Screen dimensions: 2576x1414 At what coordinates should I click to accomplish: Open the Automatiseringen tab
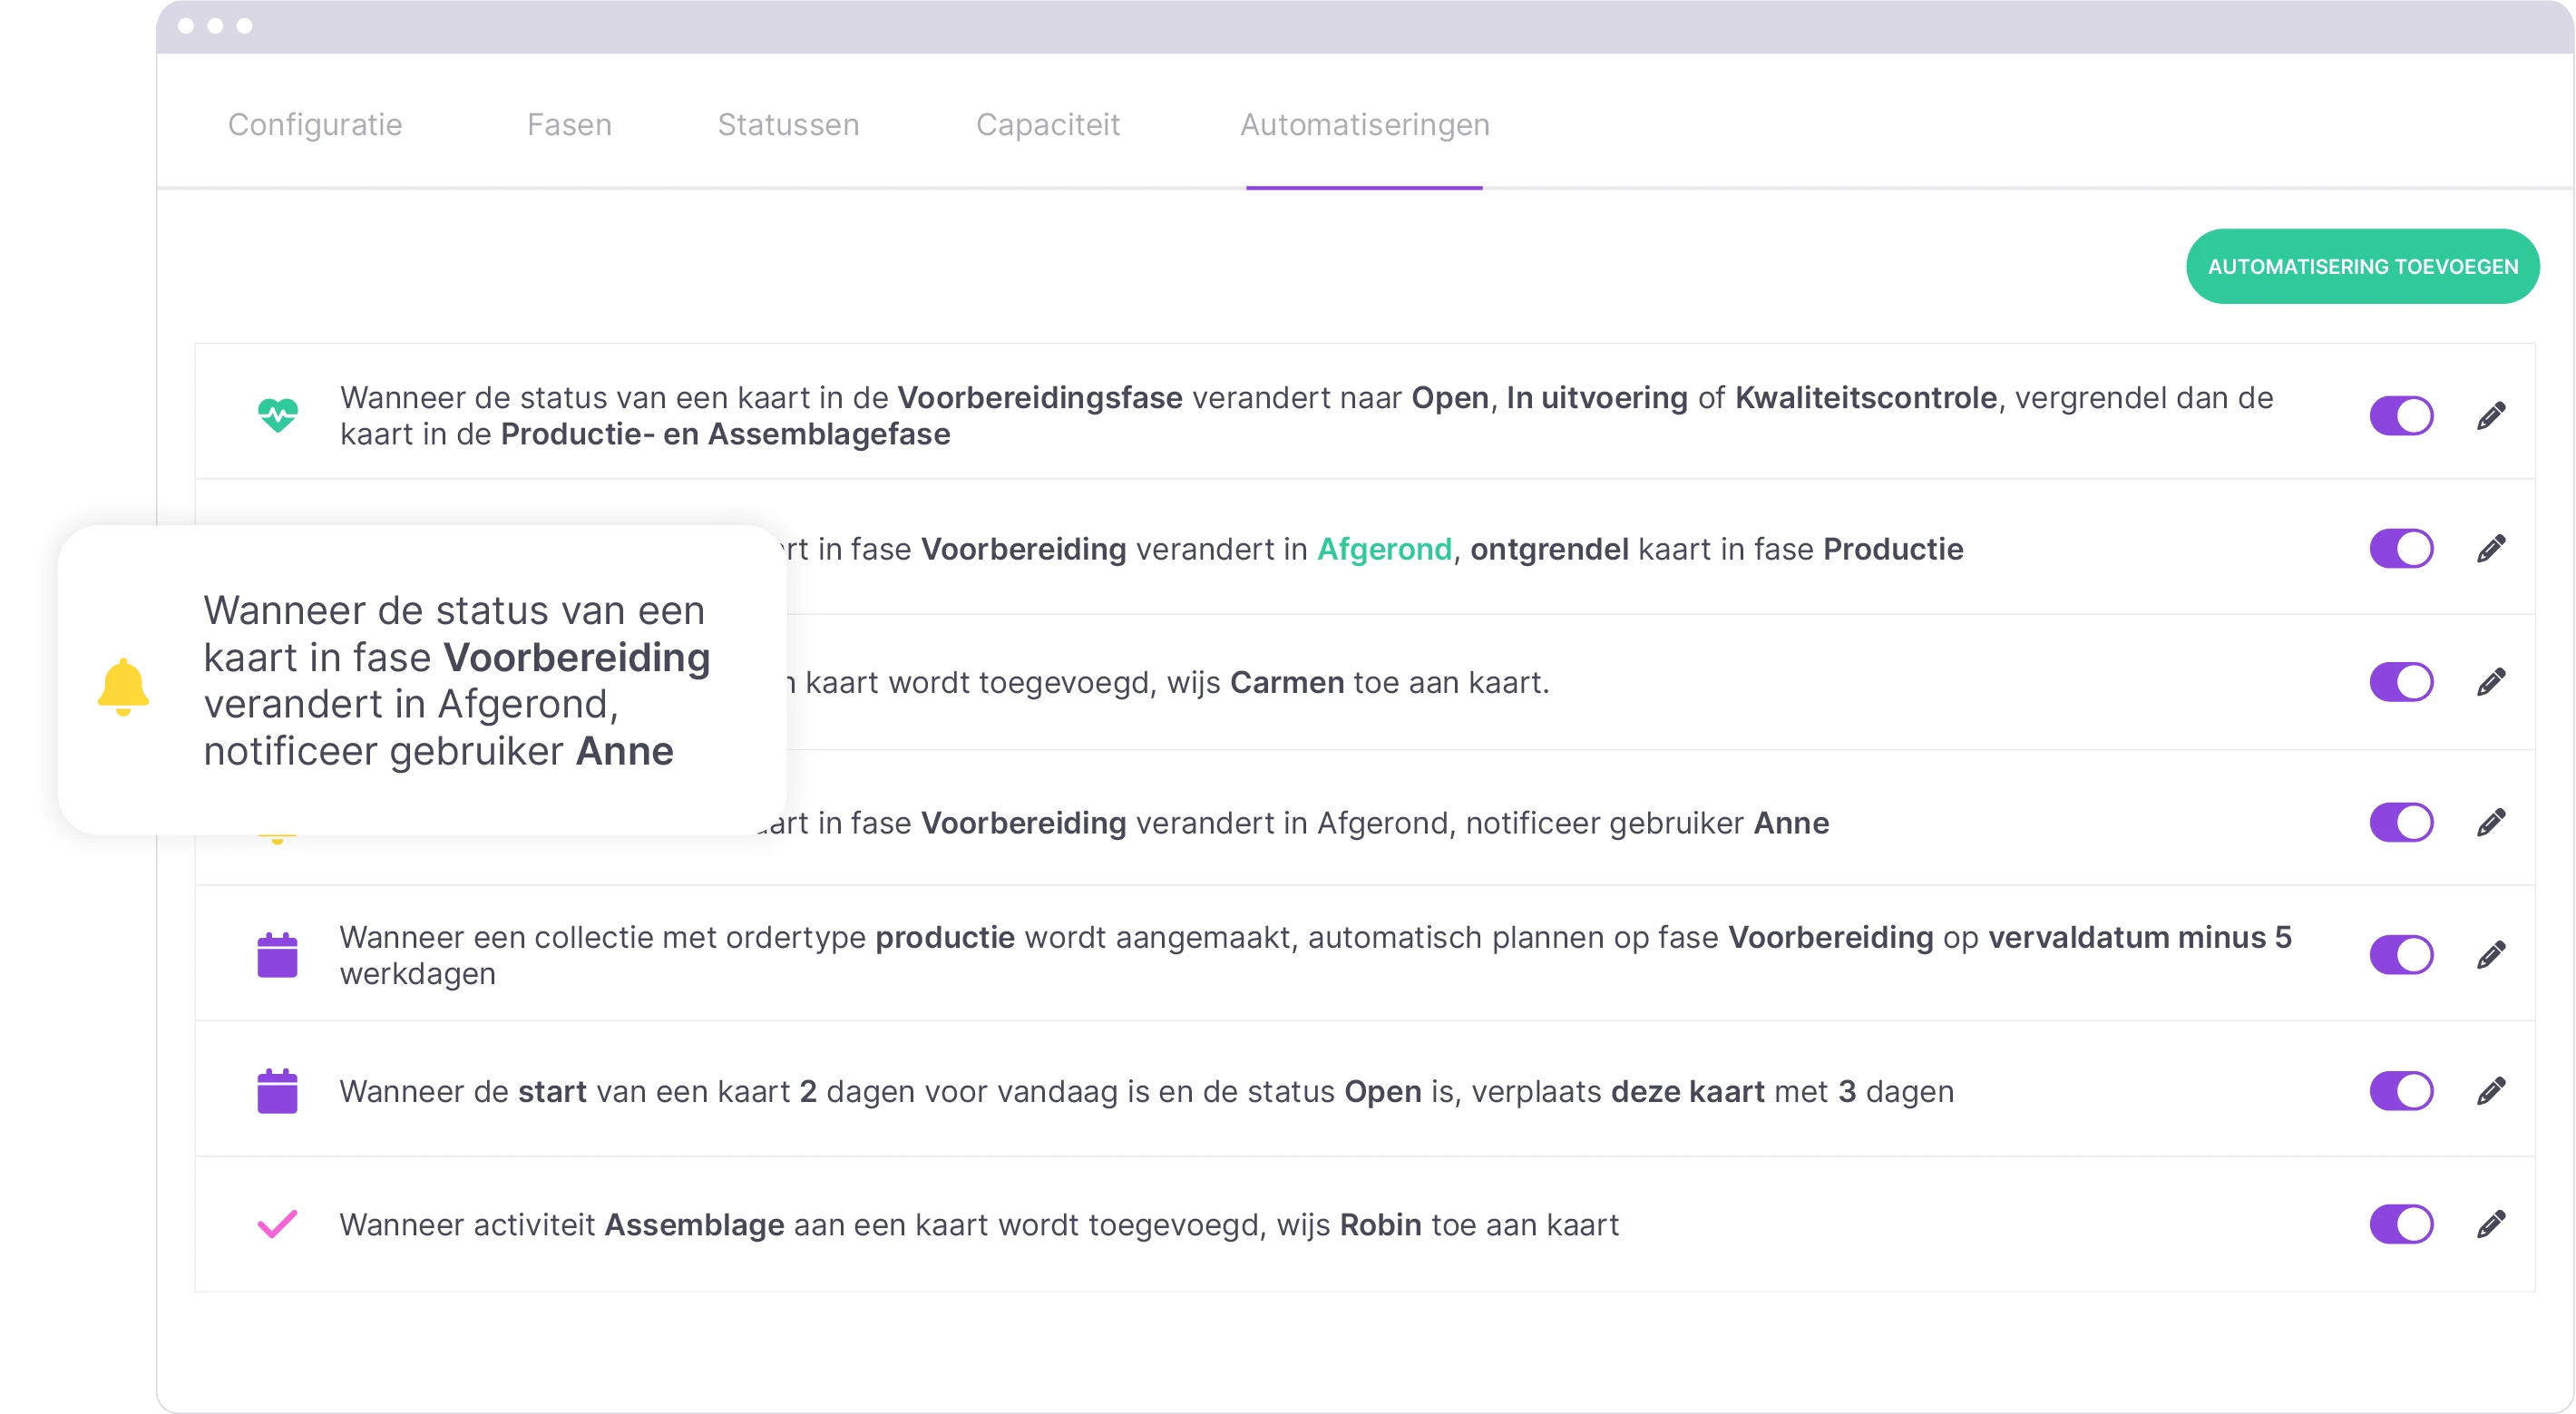(x=1364, y=124)
